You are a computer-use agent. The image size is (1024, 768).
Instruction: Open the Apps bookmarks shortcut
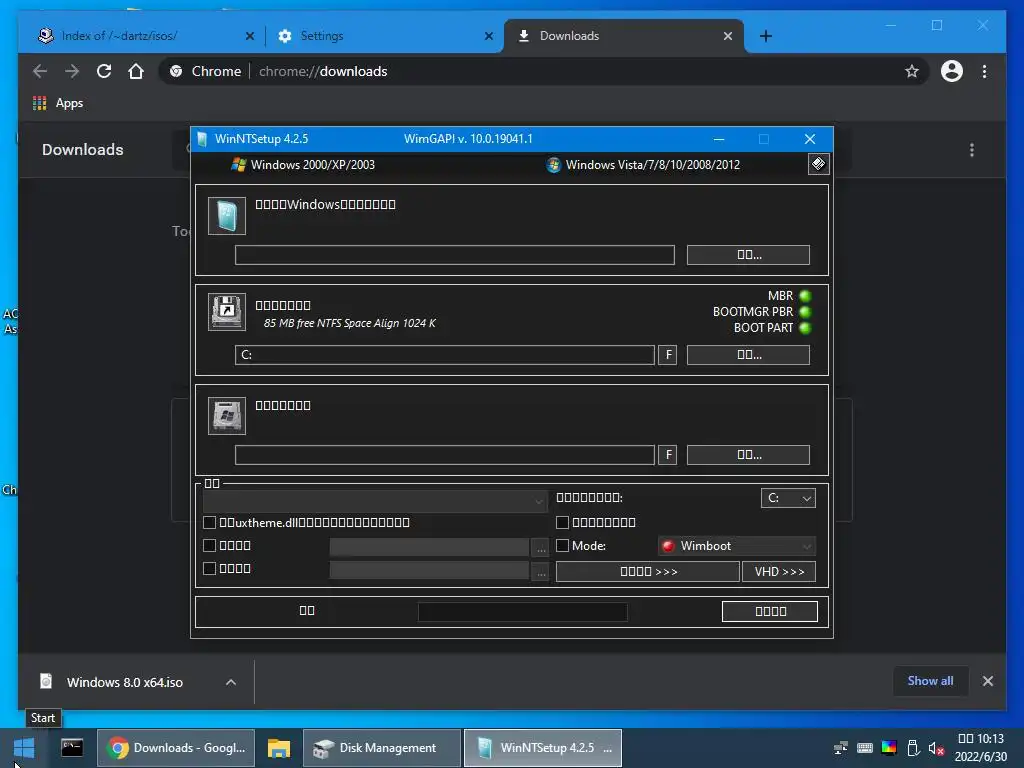(x=58, y=103)
